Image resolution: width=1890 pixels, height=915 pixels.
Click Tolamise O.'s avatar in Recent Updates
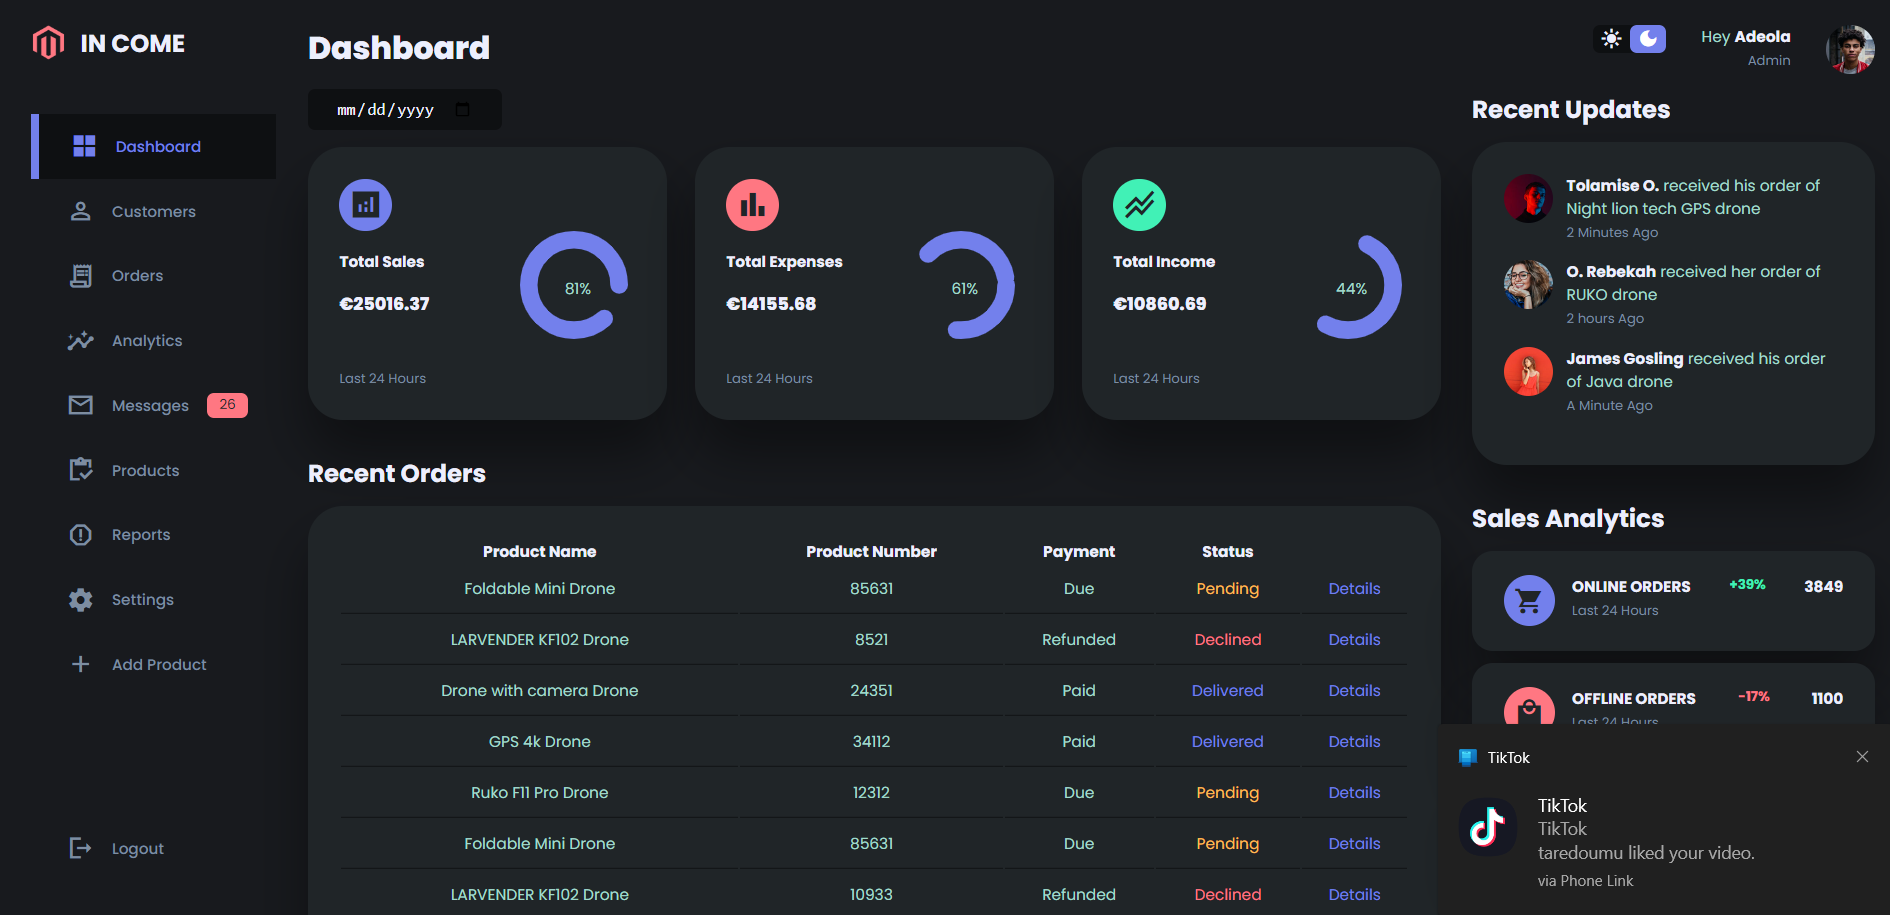tap(1528, 198)
